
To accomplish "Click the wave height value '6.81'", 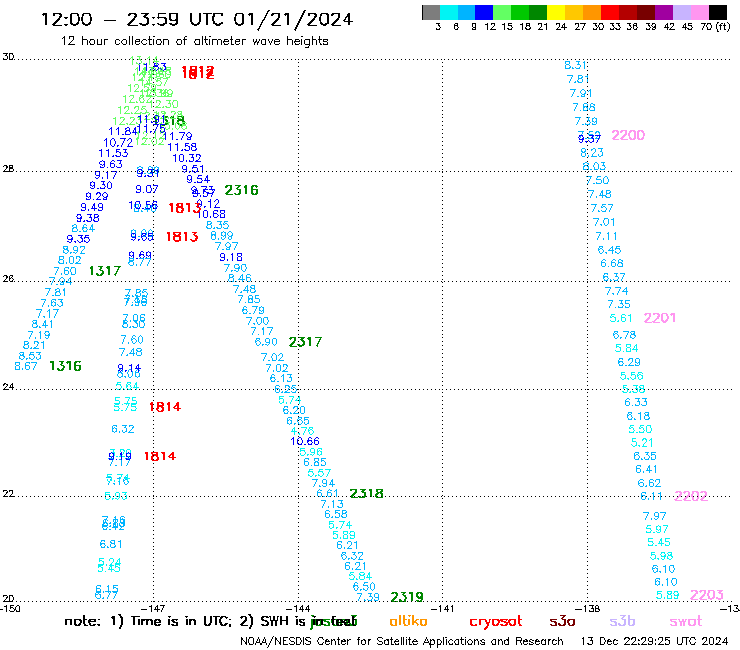I will click(111, 544).
